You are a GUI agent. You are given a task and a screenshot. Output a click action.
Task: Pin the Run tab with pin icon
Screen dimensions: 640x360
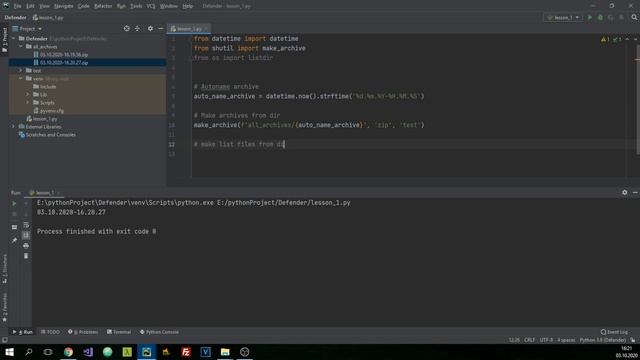coord(14,240)
